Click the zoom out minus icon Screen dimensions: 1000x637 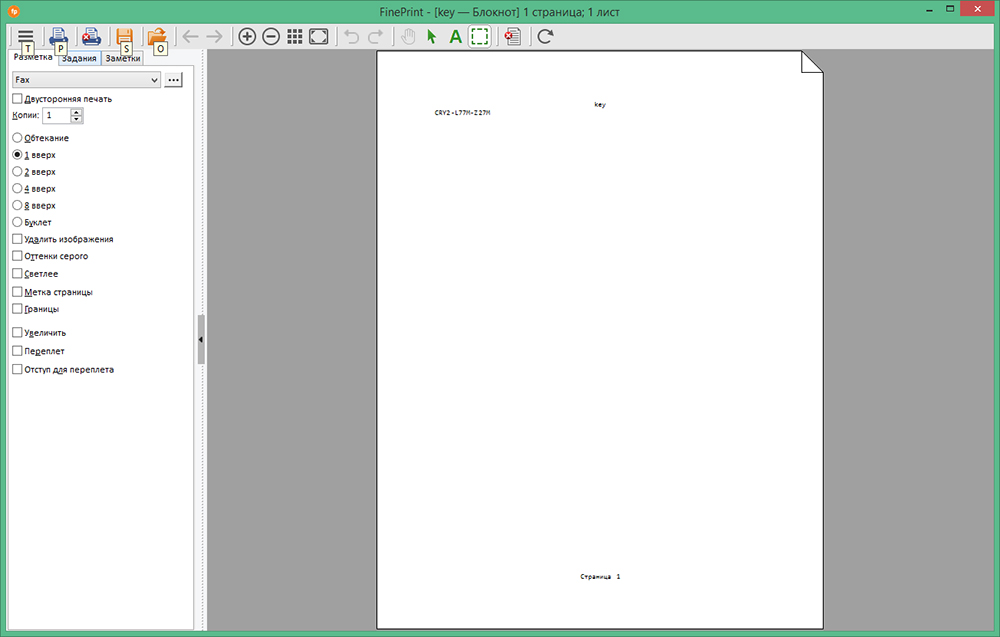(271, 37)
